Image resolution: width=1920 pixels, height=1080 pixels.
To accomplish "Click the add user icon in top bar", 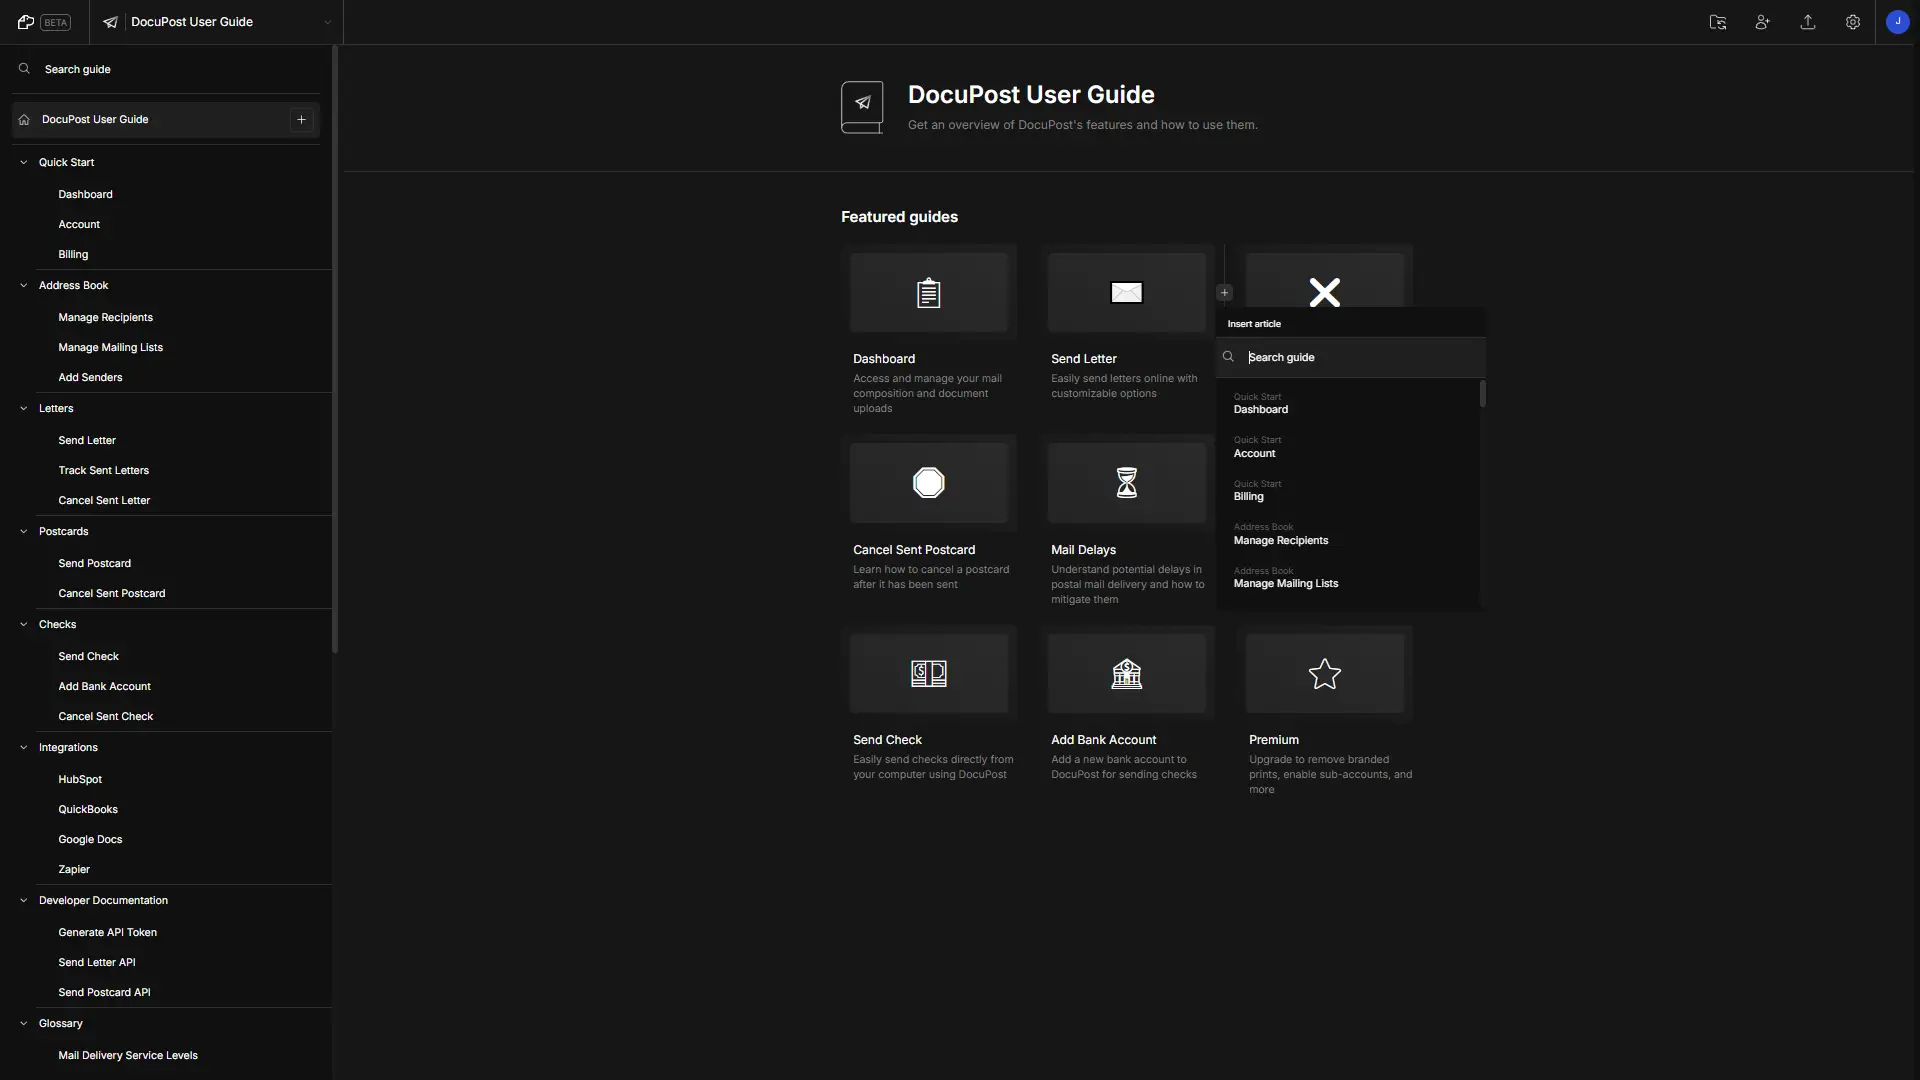I will click(x=1763, y=22).
